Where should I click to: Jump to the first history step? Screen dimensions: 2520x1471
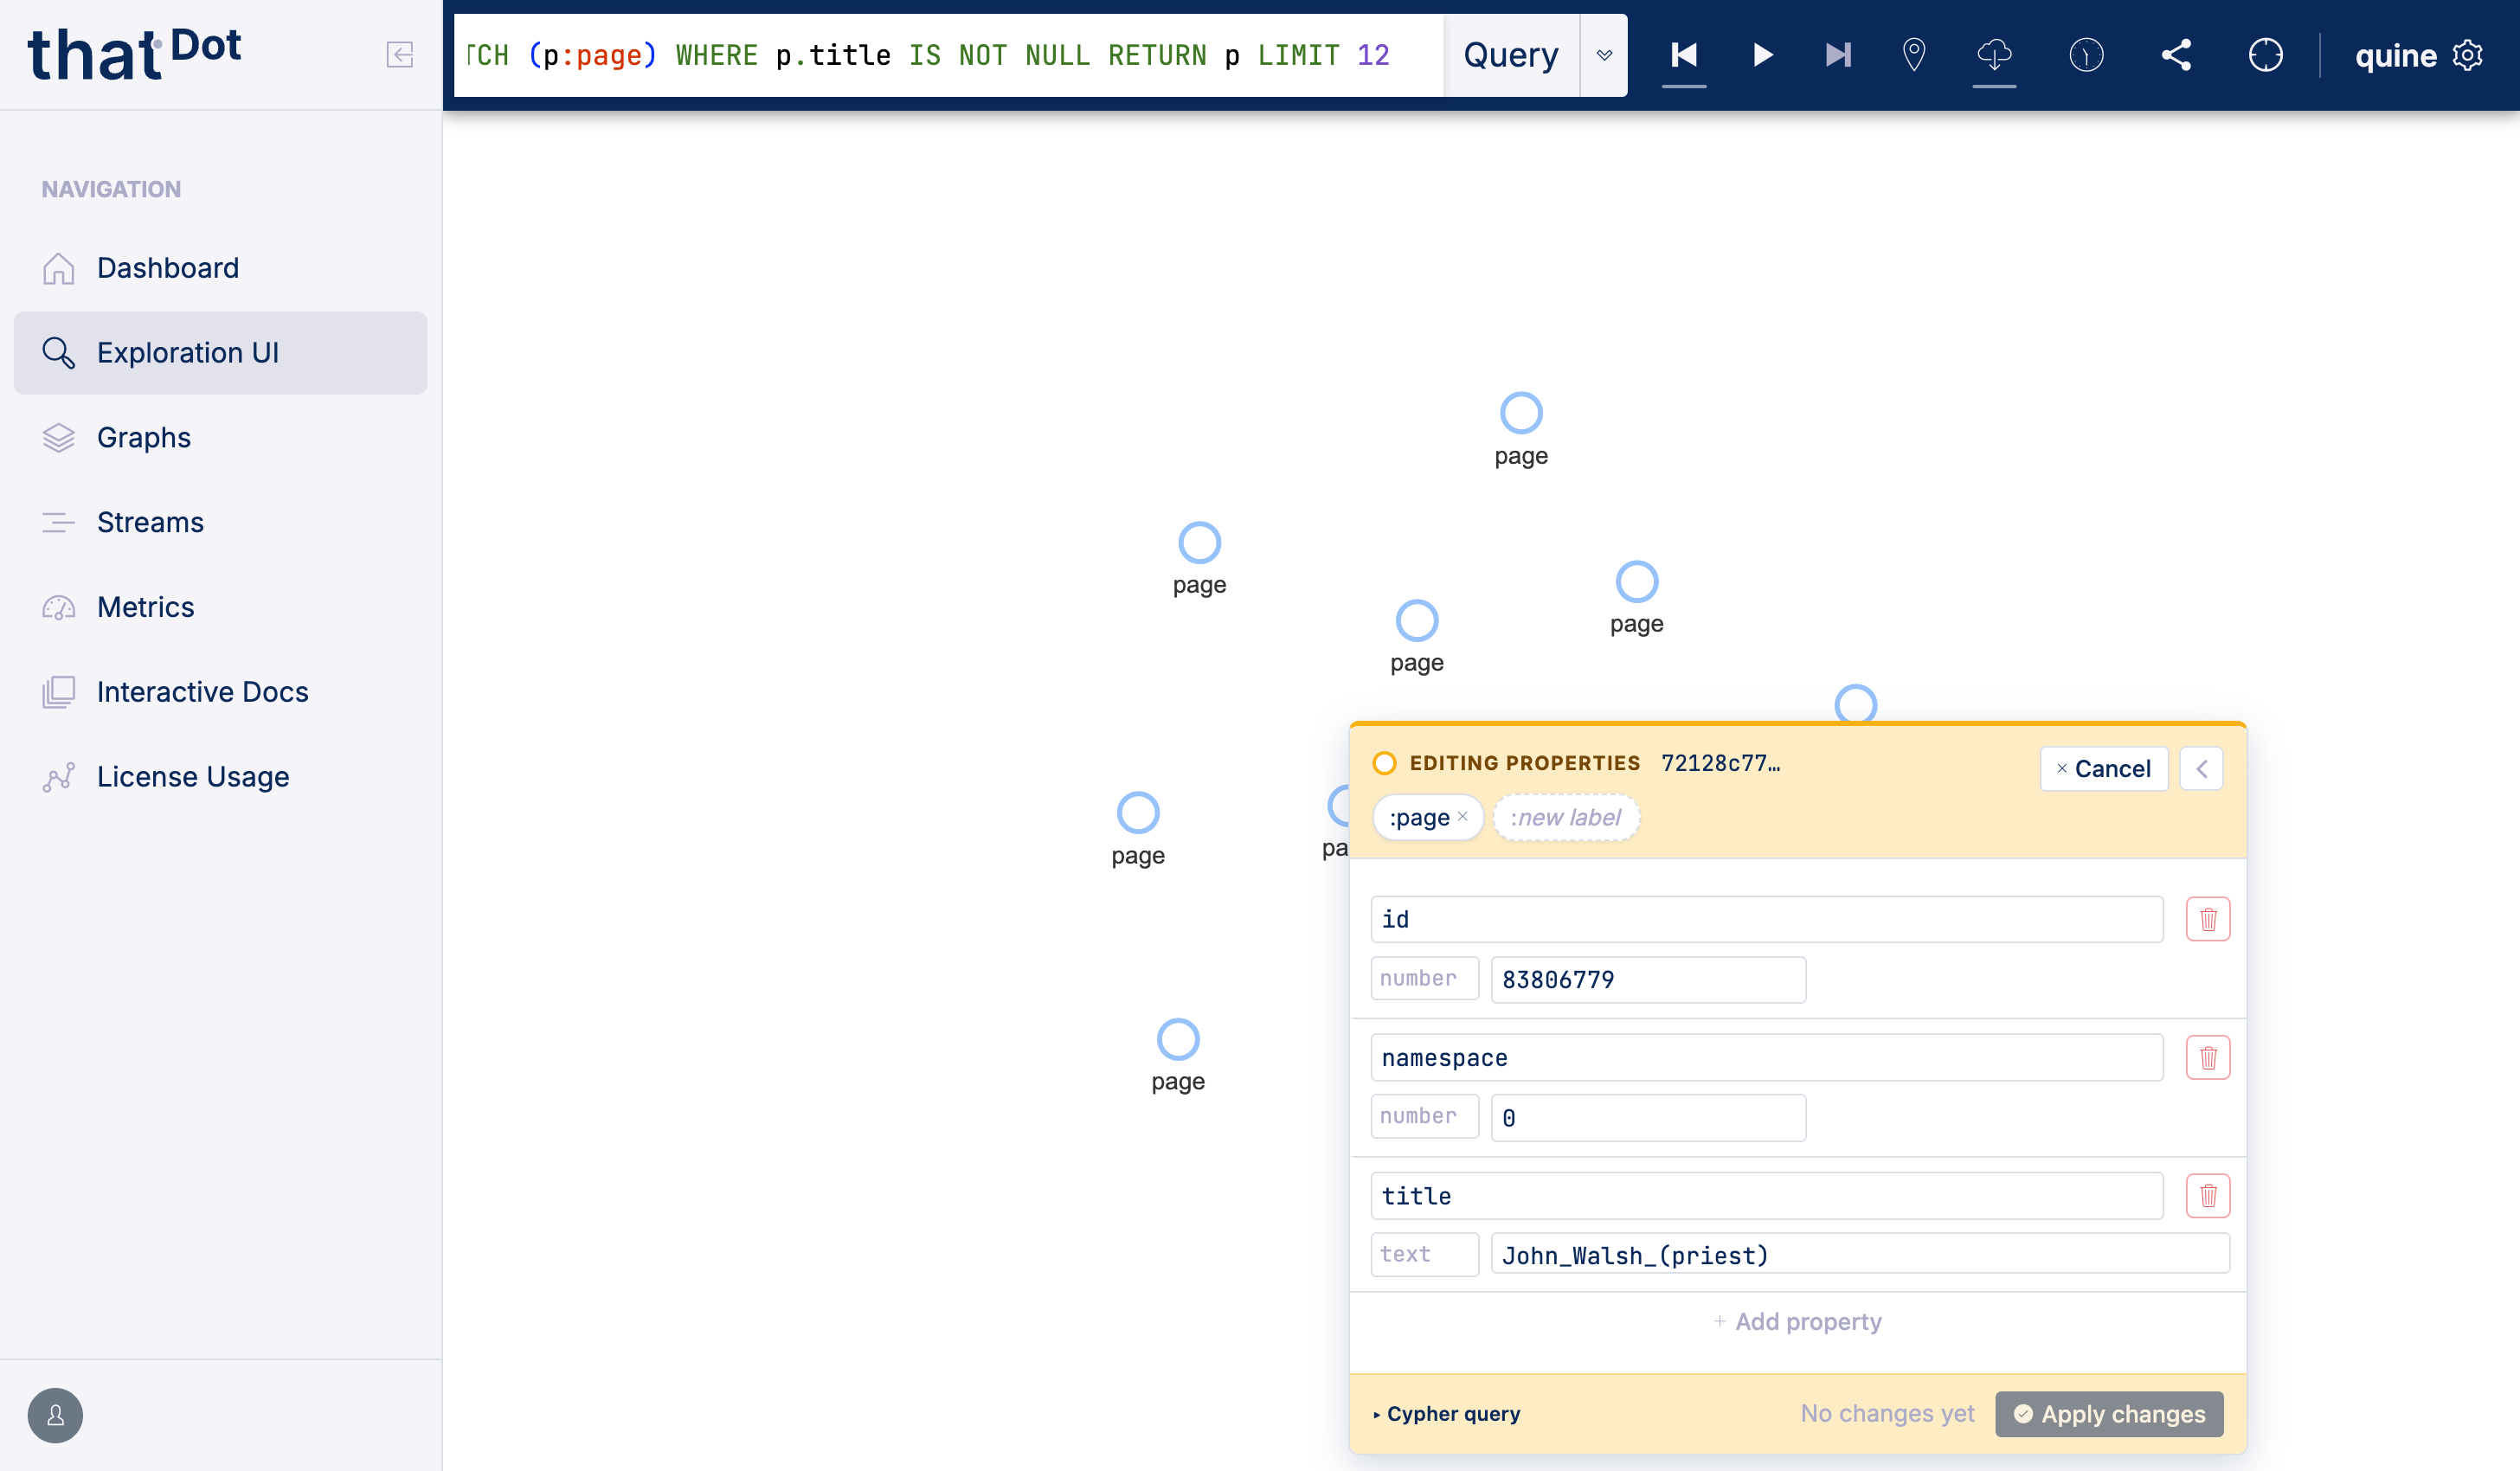[x=1684, y=54]
